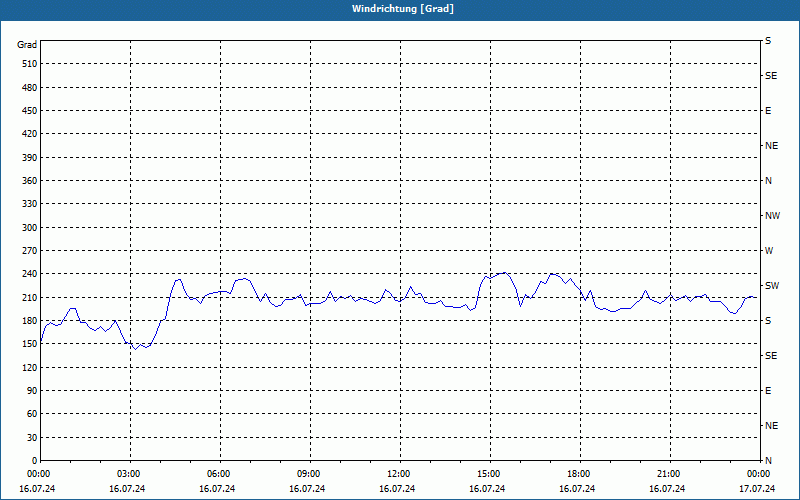Viewport: 800px width, 500px height.
Task: Click the SE compass label at 480 gridline
Action: (x=771, y=76)
